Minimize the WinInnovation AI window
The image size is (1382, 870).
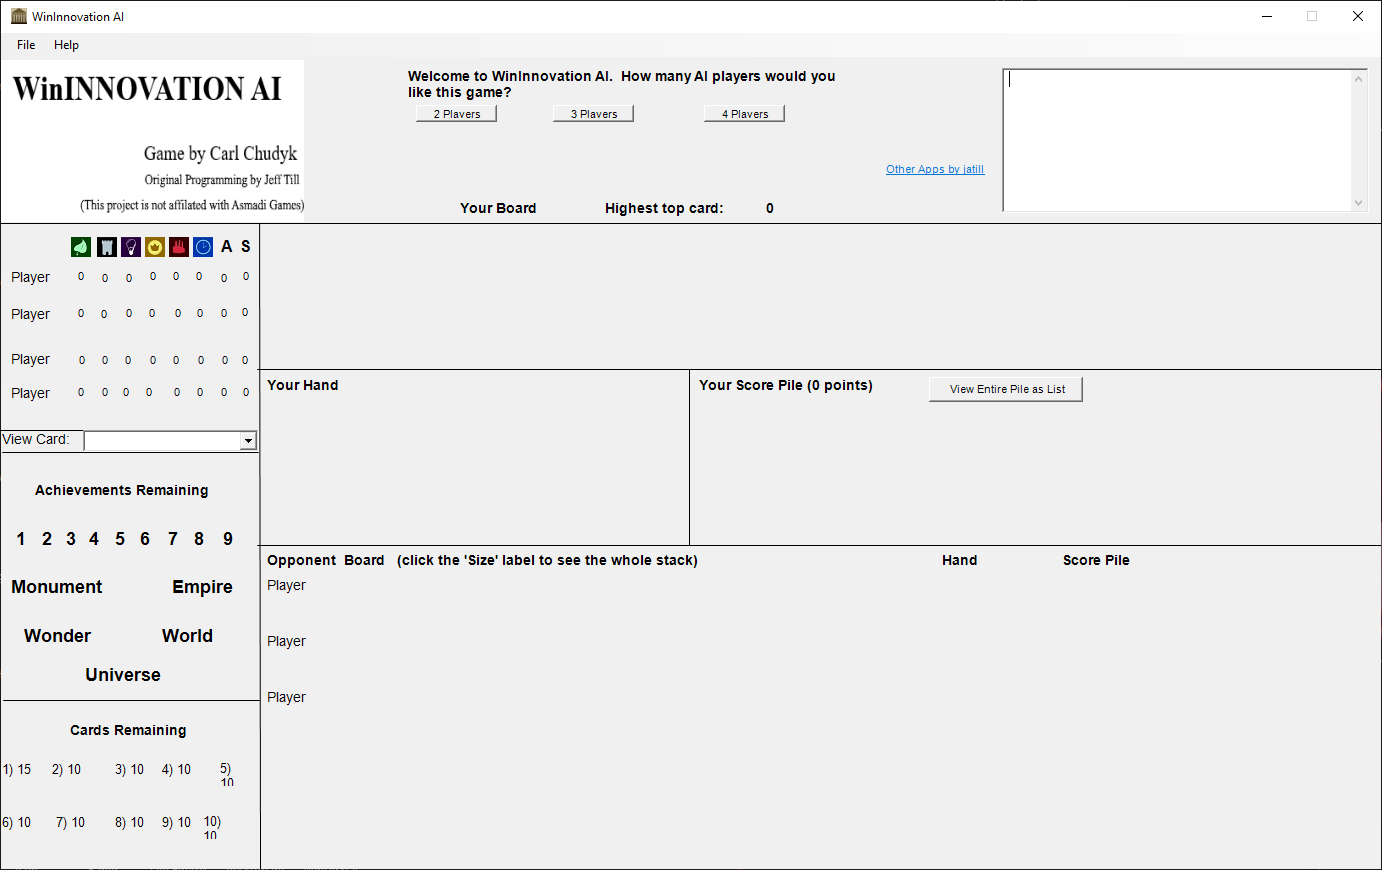[x=1267, y=16]
